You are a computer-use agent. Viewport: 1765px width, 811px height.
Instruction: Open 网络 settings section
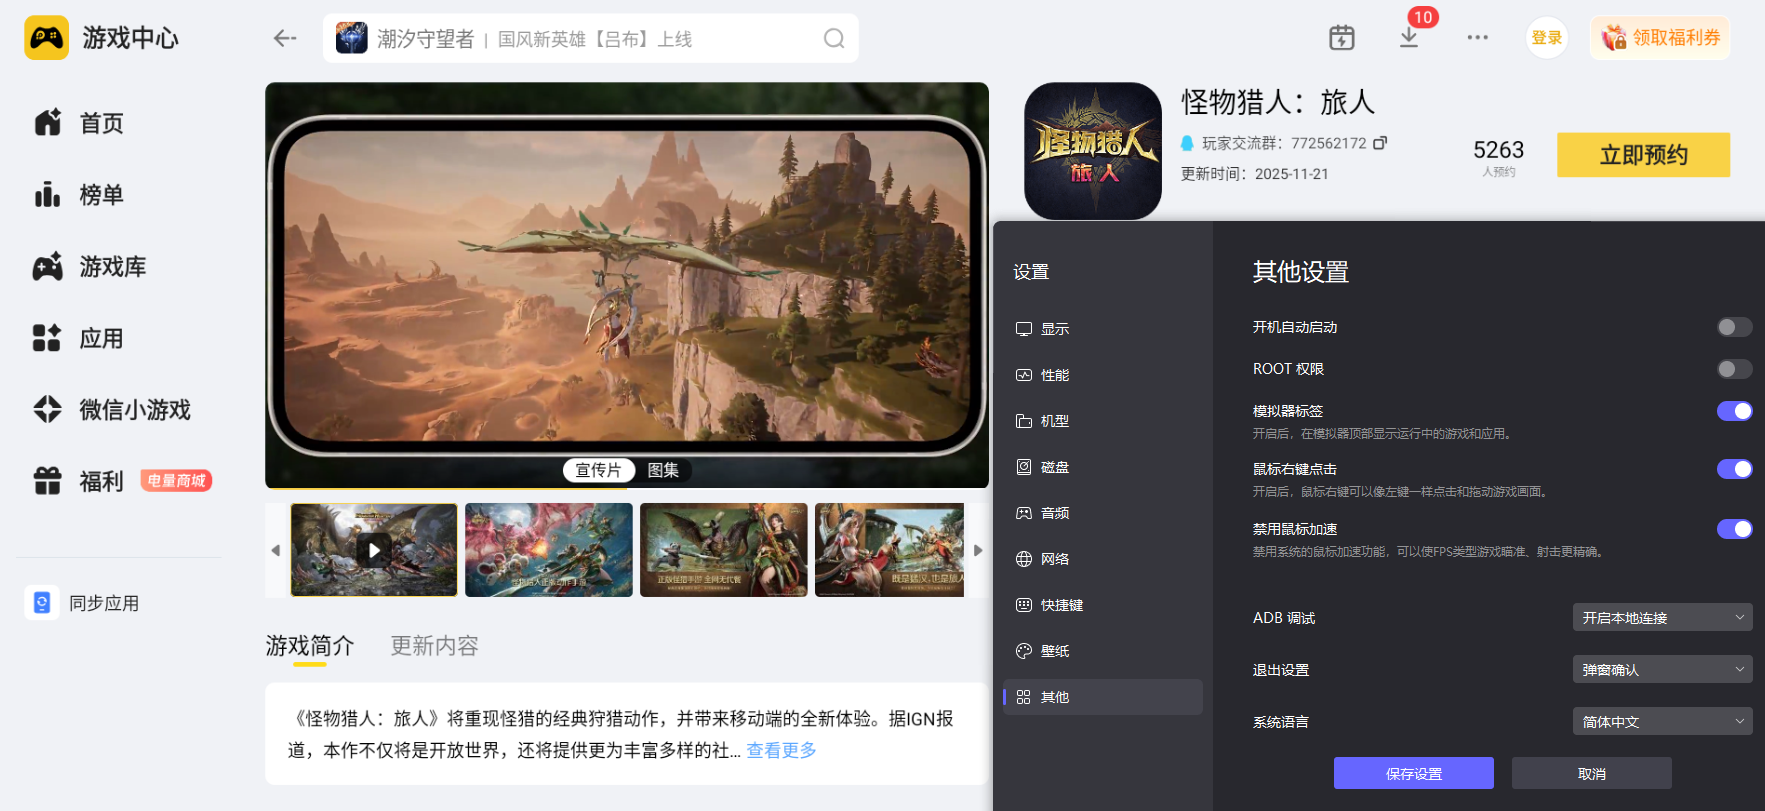pos(1103,559)
